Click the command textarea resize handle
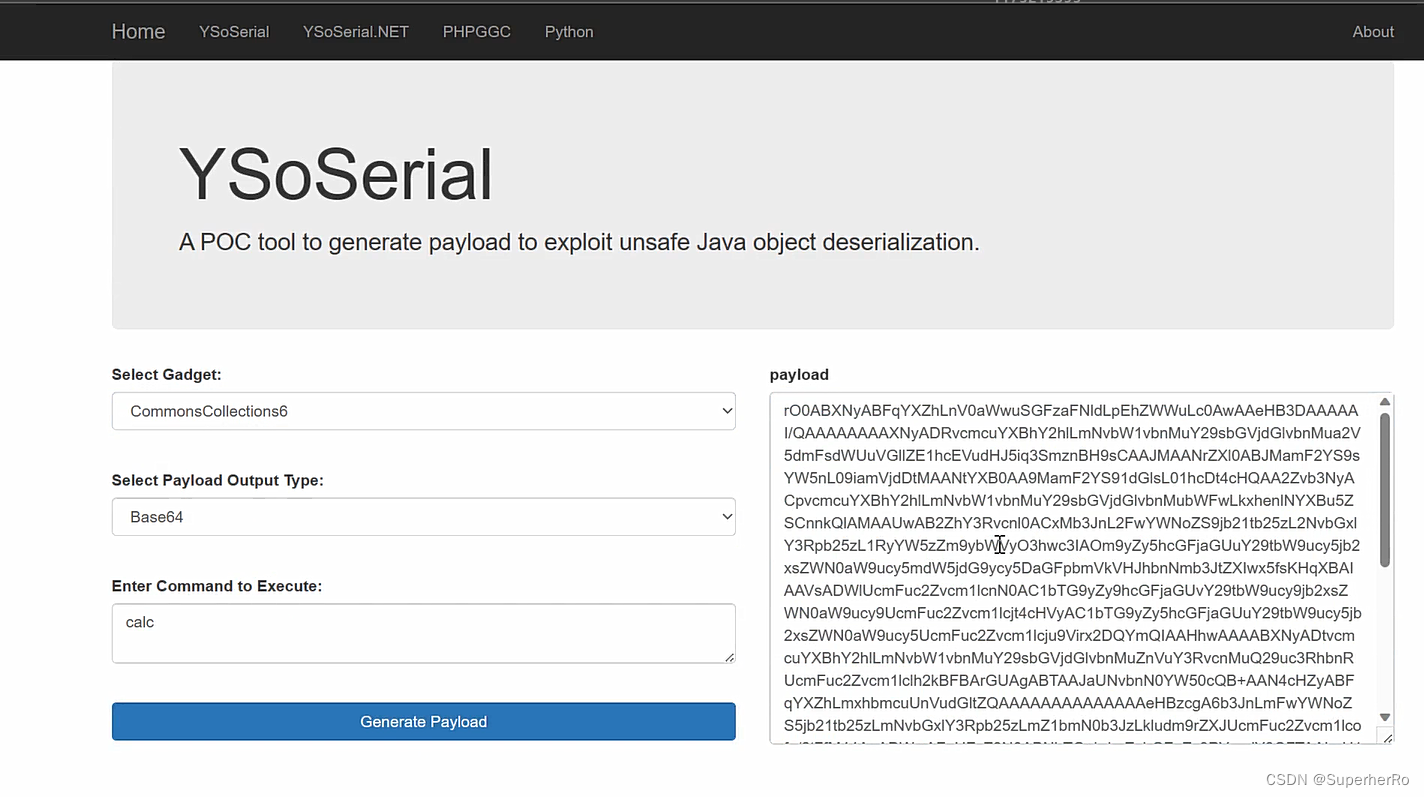This screenshot has width=1424, height=797. point(729,657)
